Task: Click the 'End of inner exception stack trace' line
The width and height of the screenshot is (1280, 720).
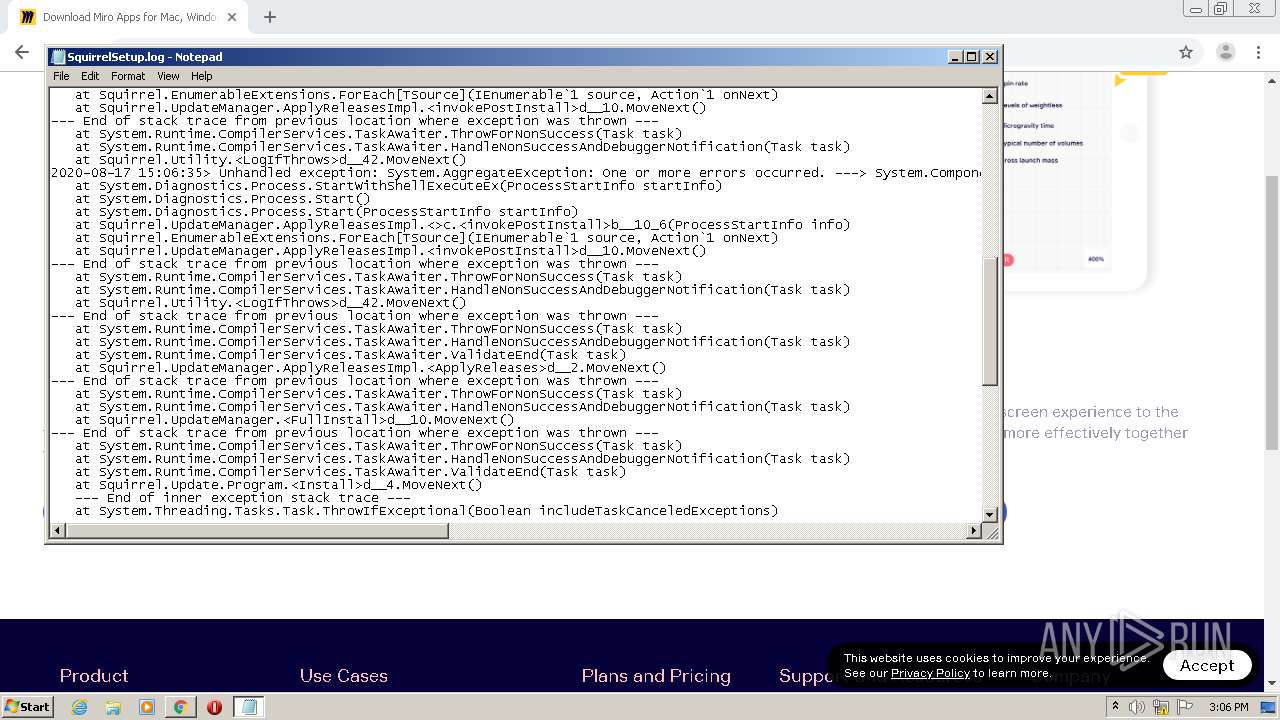Action: (243, 498)
